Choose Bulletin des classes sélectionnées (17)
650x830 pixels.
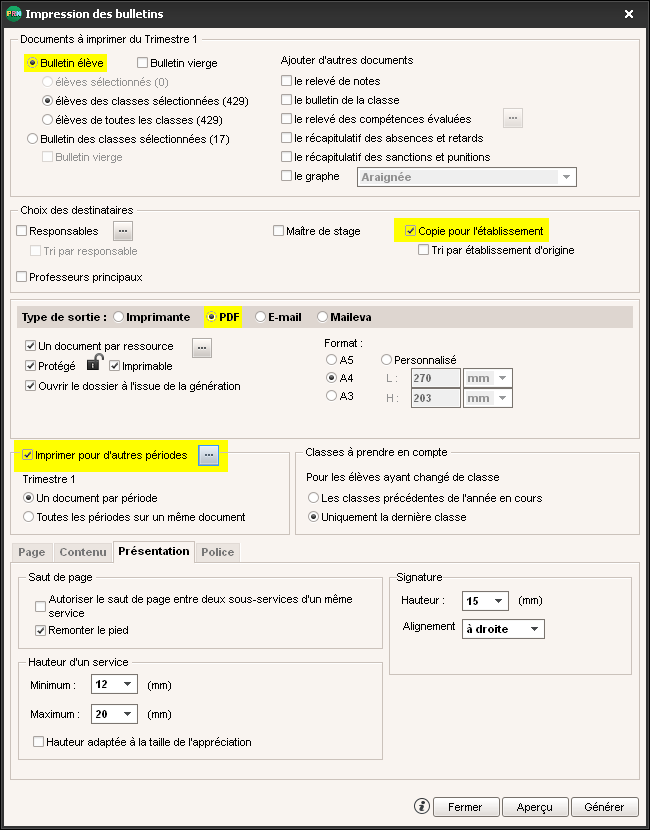click(128, 139)
